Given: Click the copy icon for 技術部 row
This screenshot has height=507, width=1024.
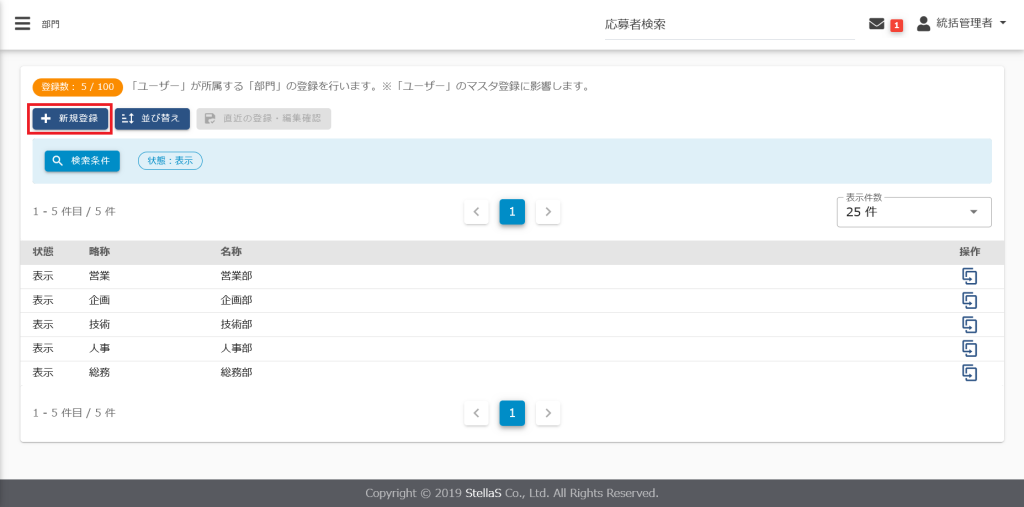Looking at the screenshot, I should (968, 324).
